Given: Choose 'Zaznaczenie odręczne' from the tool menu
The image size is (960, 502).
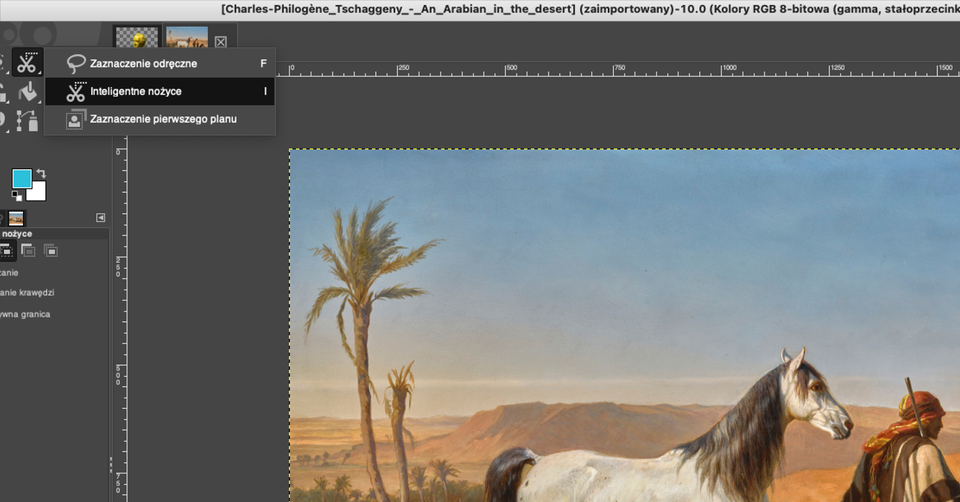Looking at the screenshot, I should click(x=143, y=63).
